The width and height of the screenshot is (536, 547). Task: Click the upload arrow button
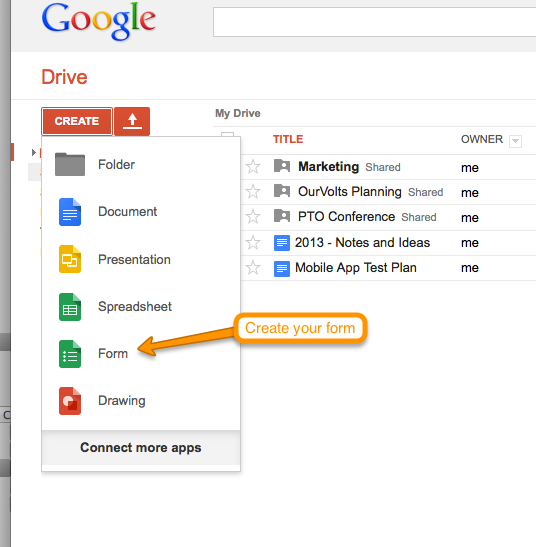tap(132, 121)
